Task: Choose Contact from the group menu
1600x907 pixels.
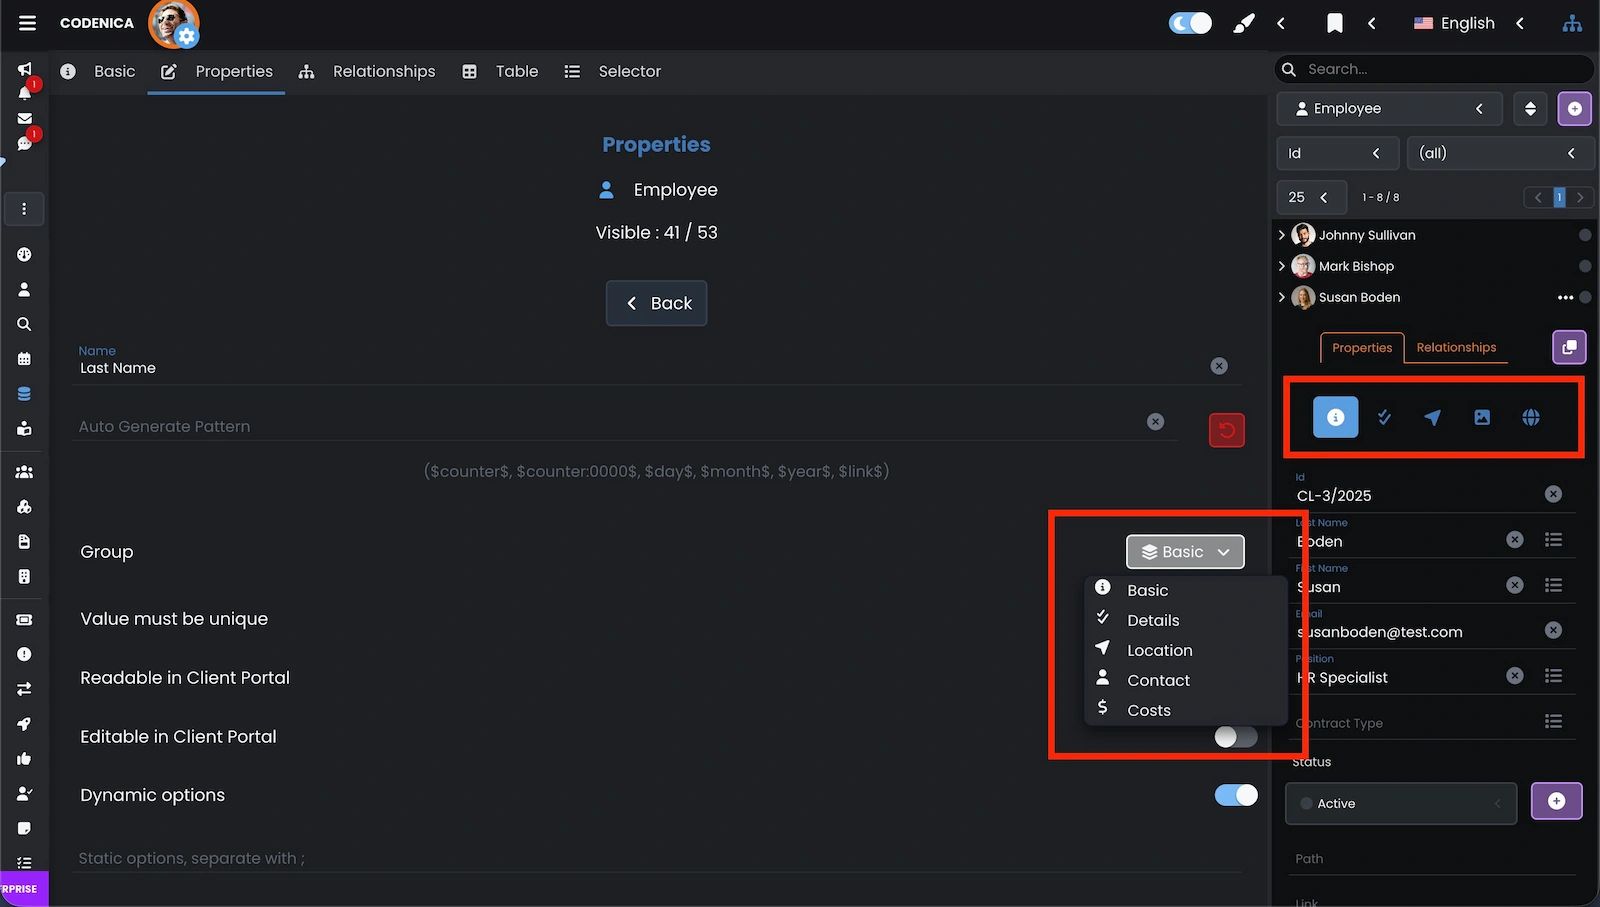Action: pyautogui.click(x=1158, y=680)
